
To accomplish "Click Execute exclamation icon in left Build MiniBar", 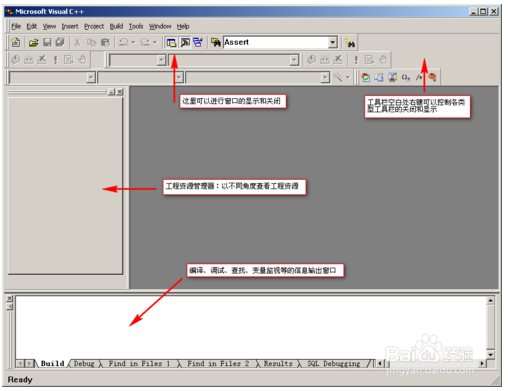I will pos(55,60).
